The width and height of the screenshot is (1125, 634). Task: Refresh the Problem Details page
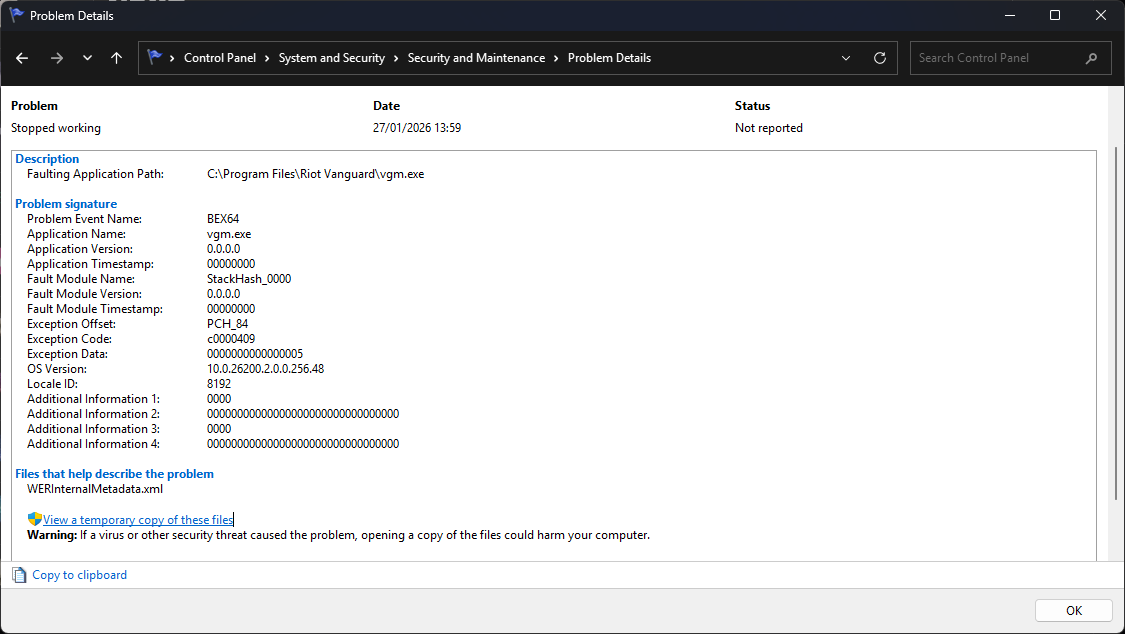tap(880, 58)
